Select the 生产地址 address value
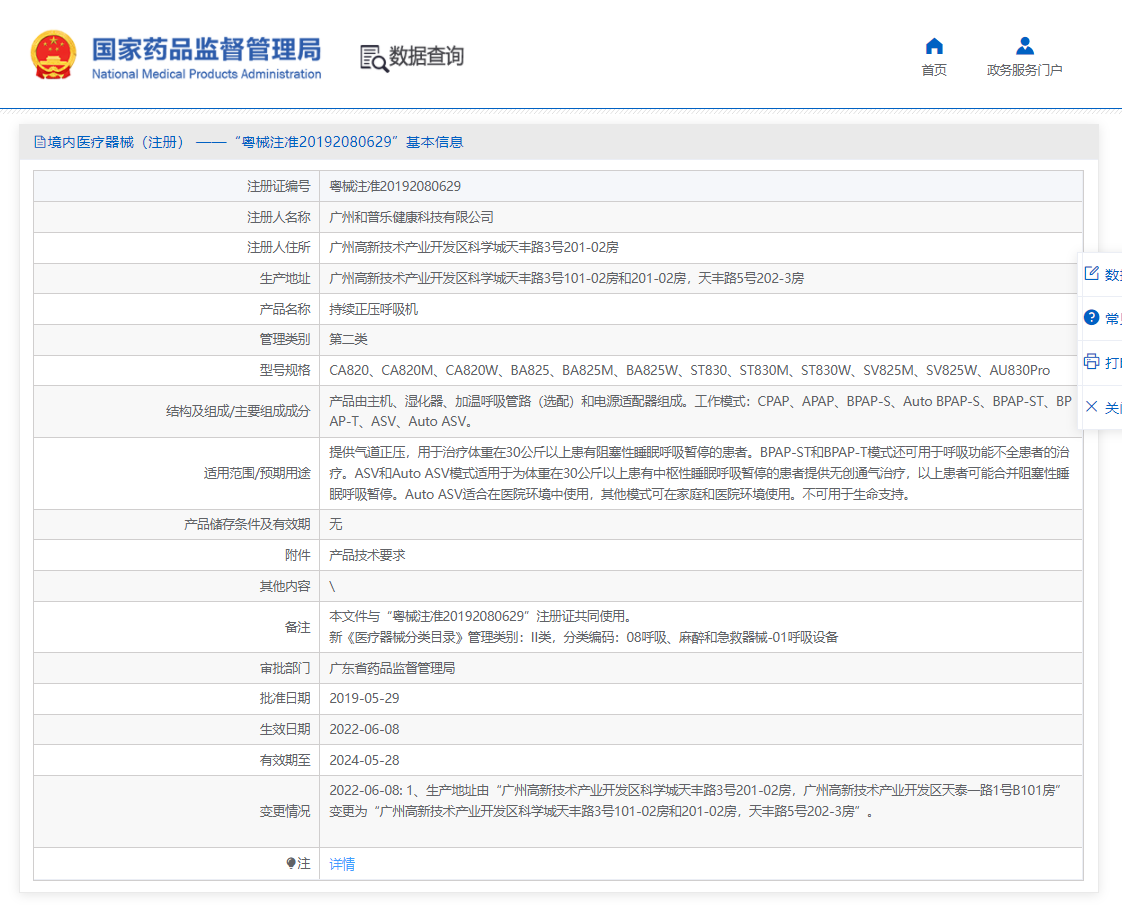1122x905 pixels. pyautogui.click(x=567, y=278)
